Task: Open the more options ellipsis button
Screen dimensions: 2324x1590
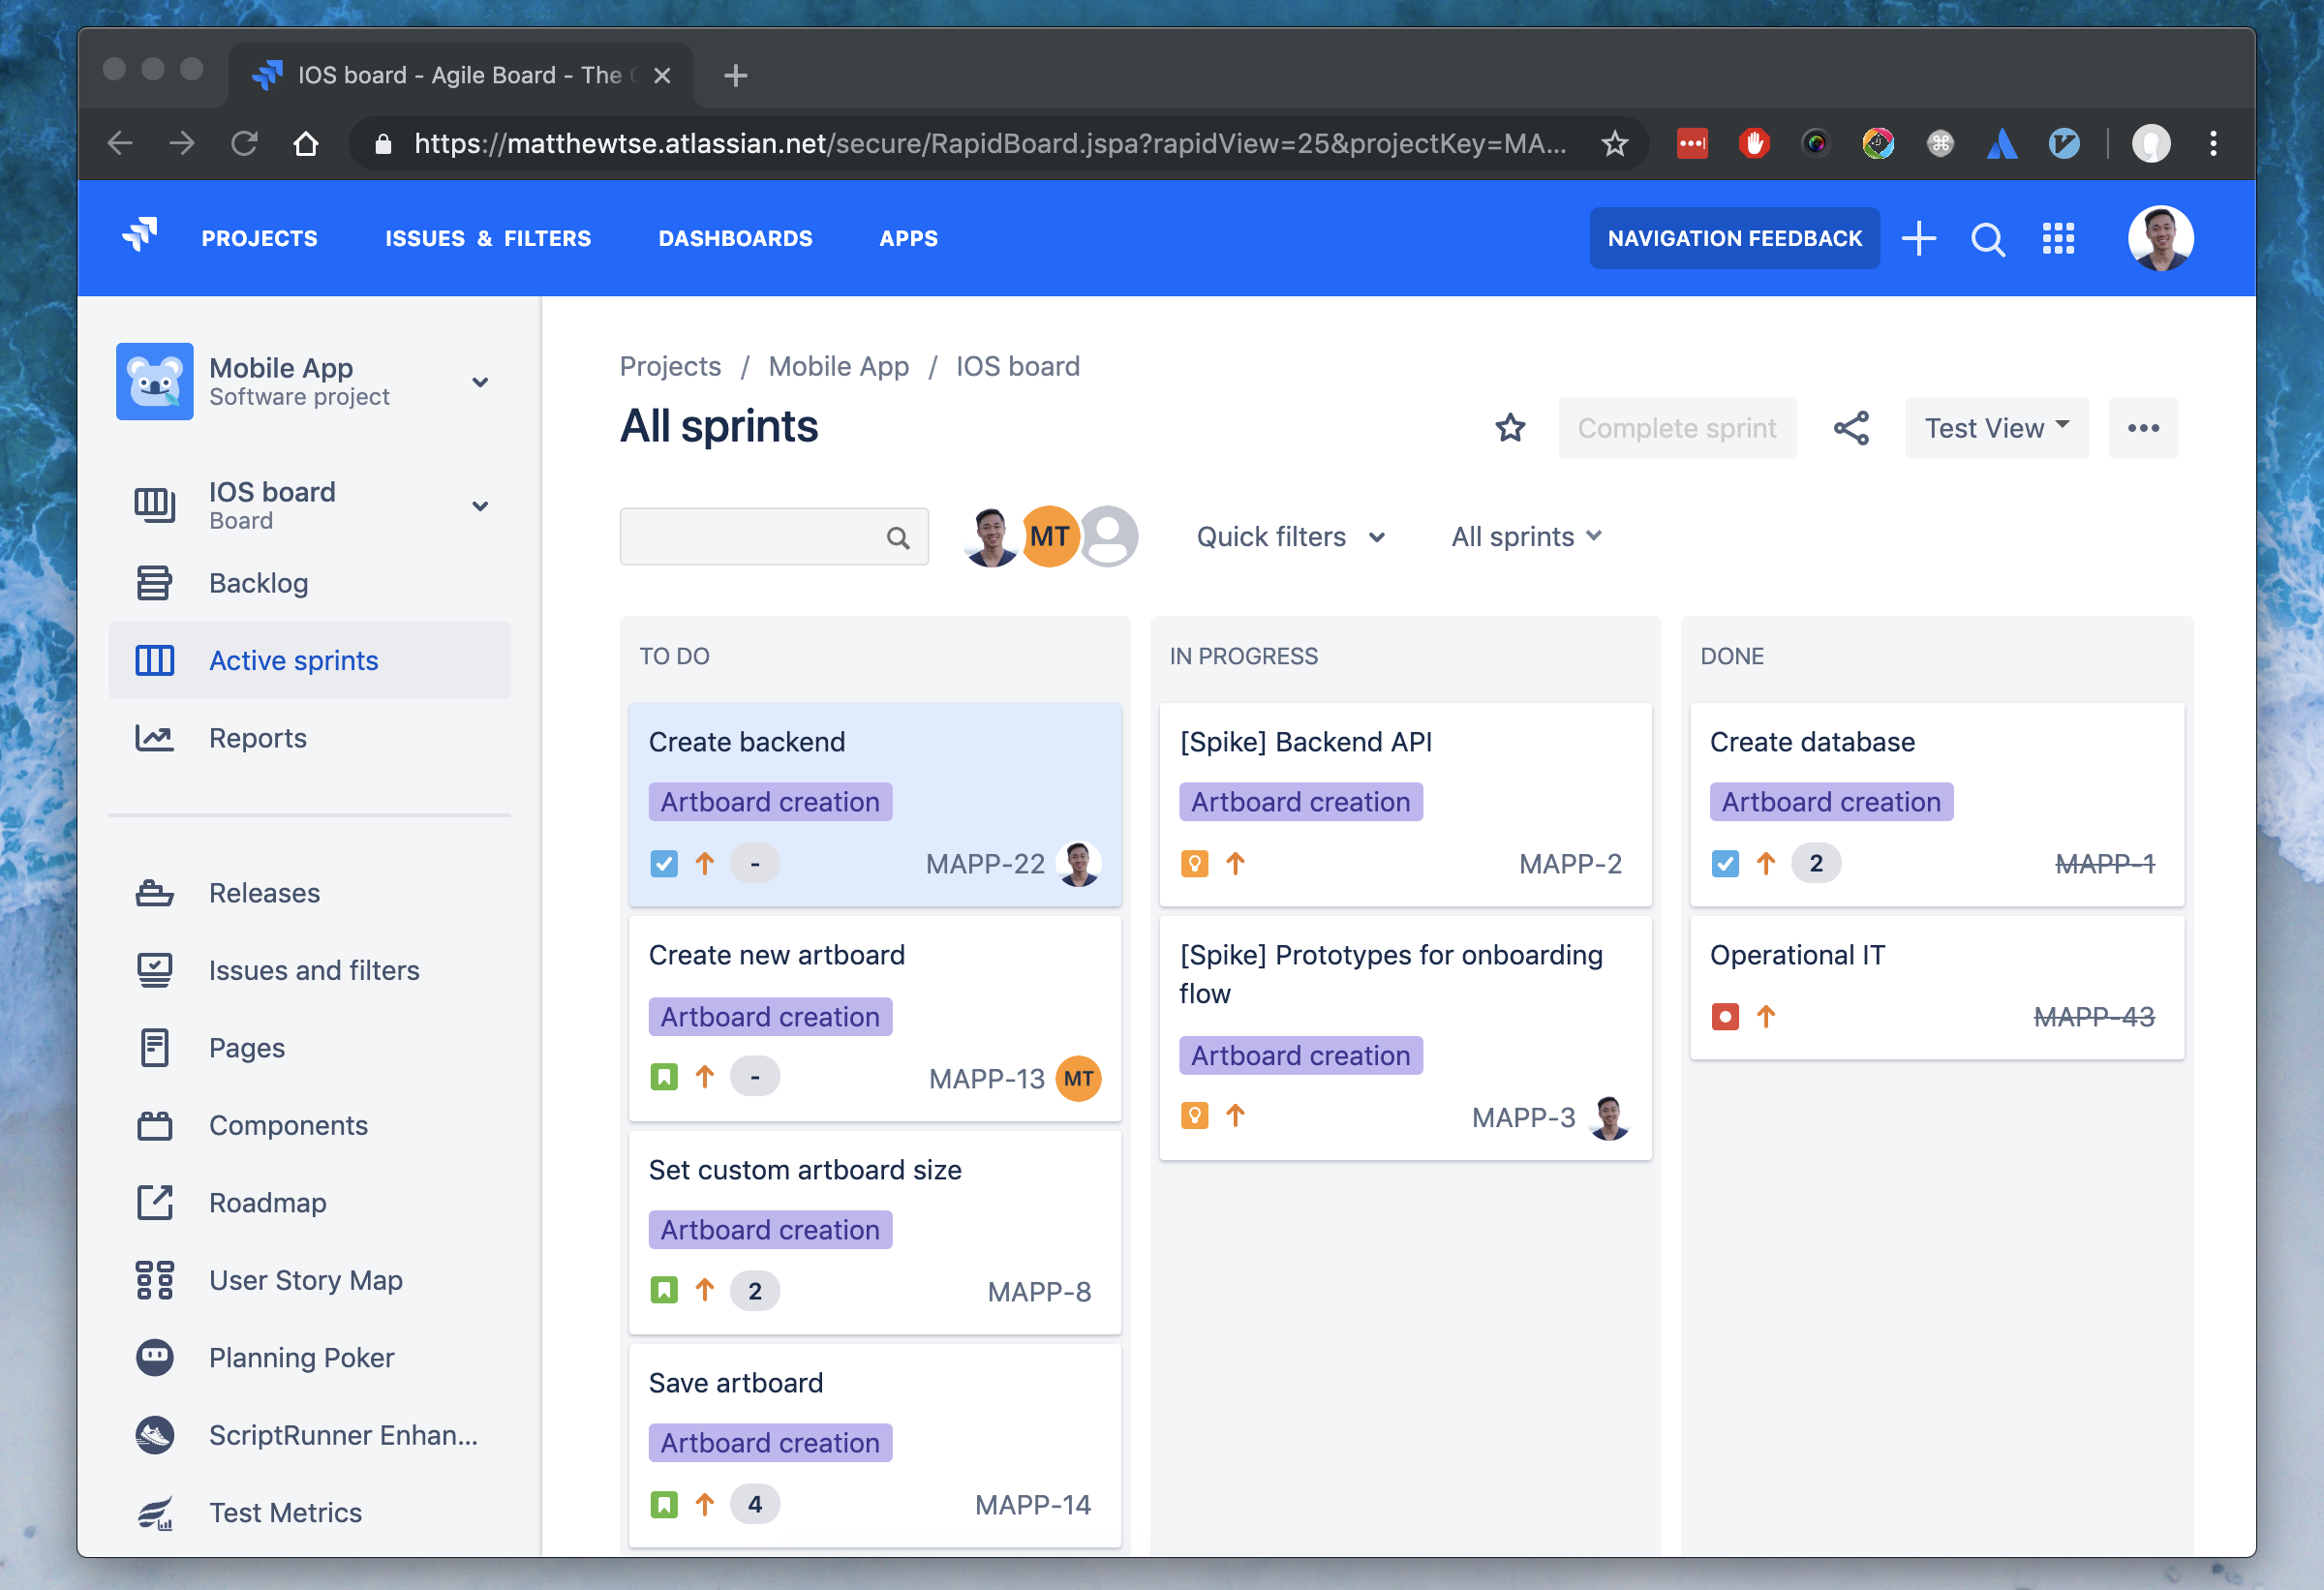Action: (x=2142, y=428)
